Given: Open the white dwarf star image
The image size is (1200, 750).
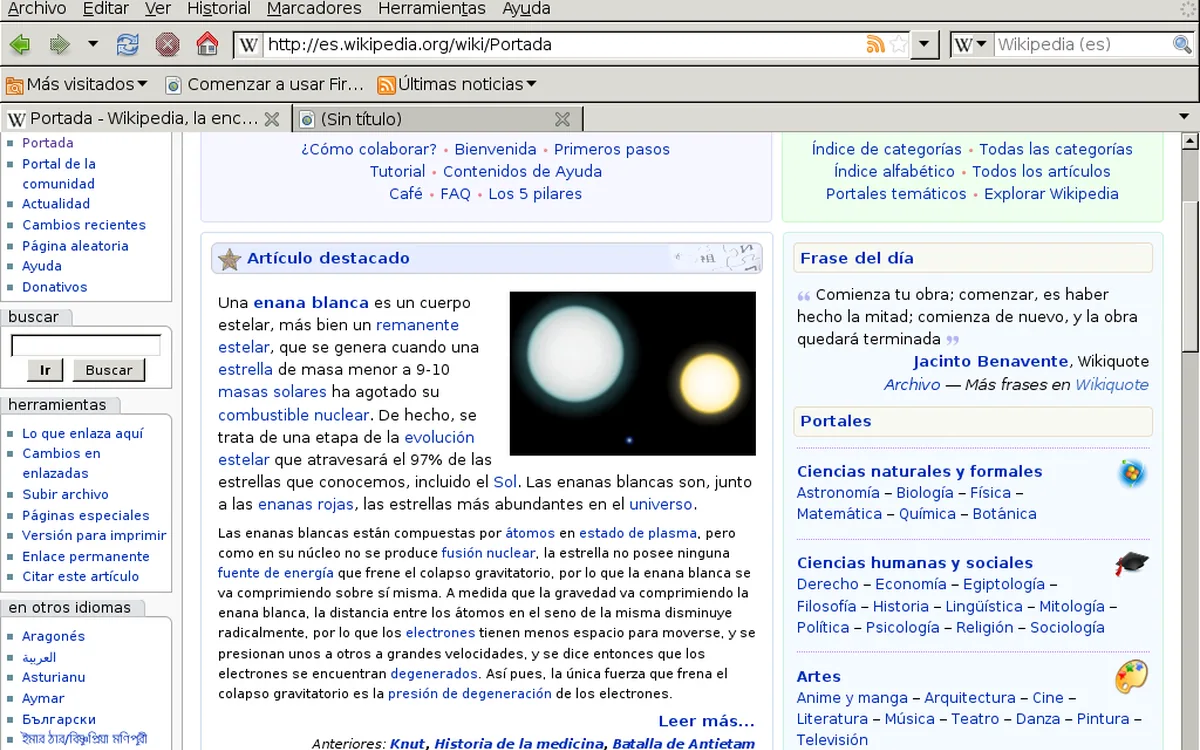Looking at the screenshot, I should click(x=633, y=373).
